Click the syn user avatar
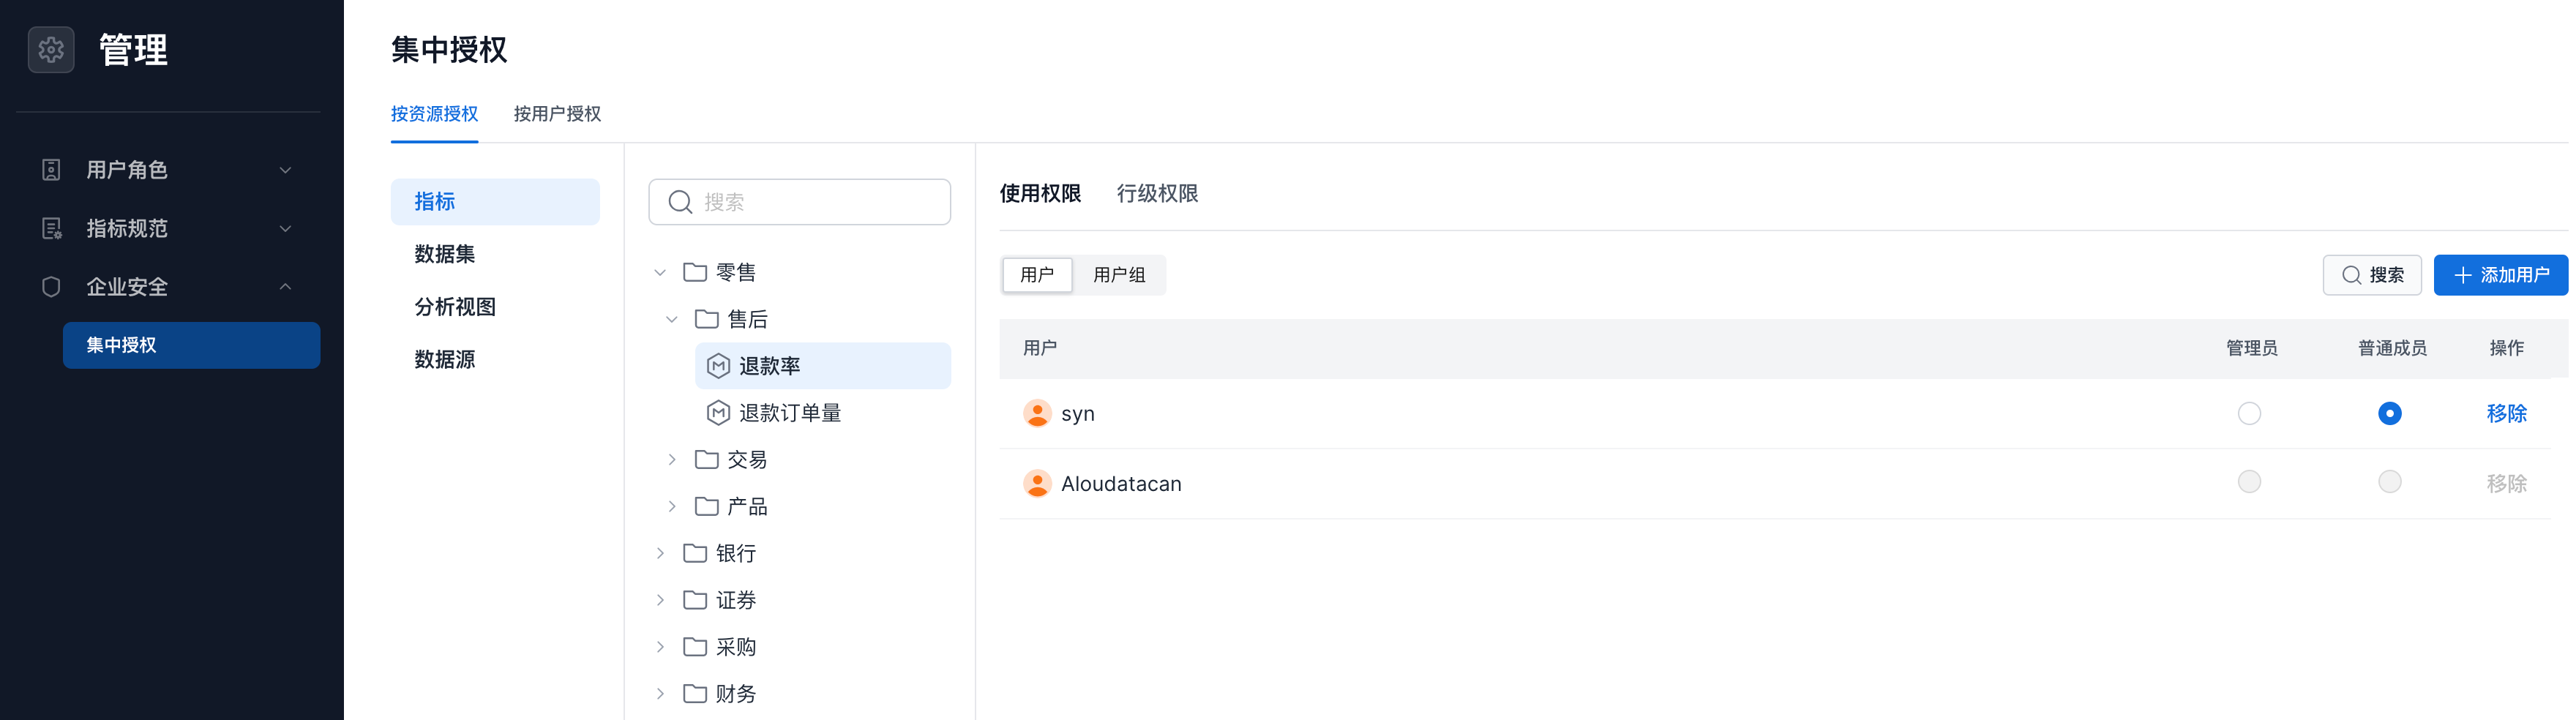This screenshot has height=720, width=2576. tap(1037, 413)
